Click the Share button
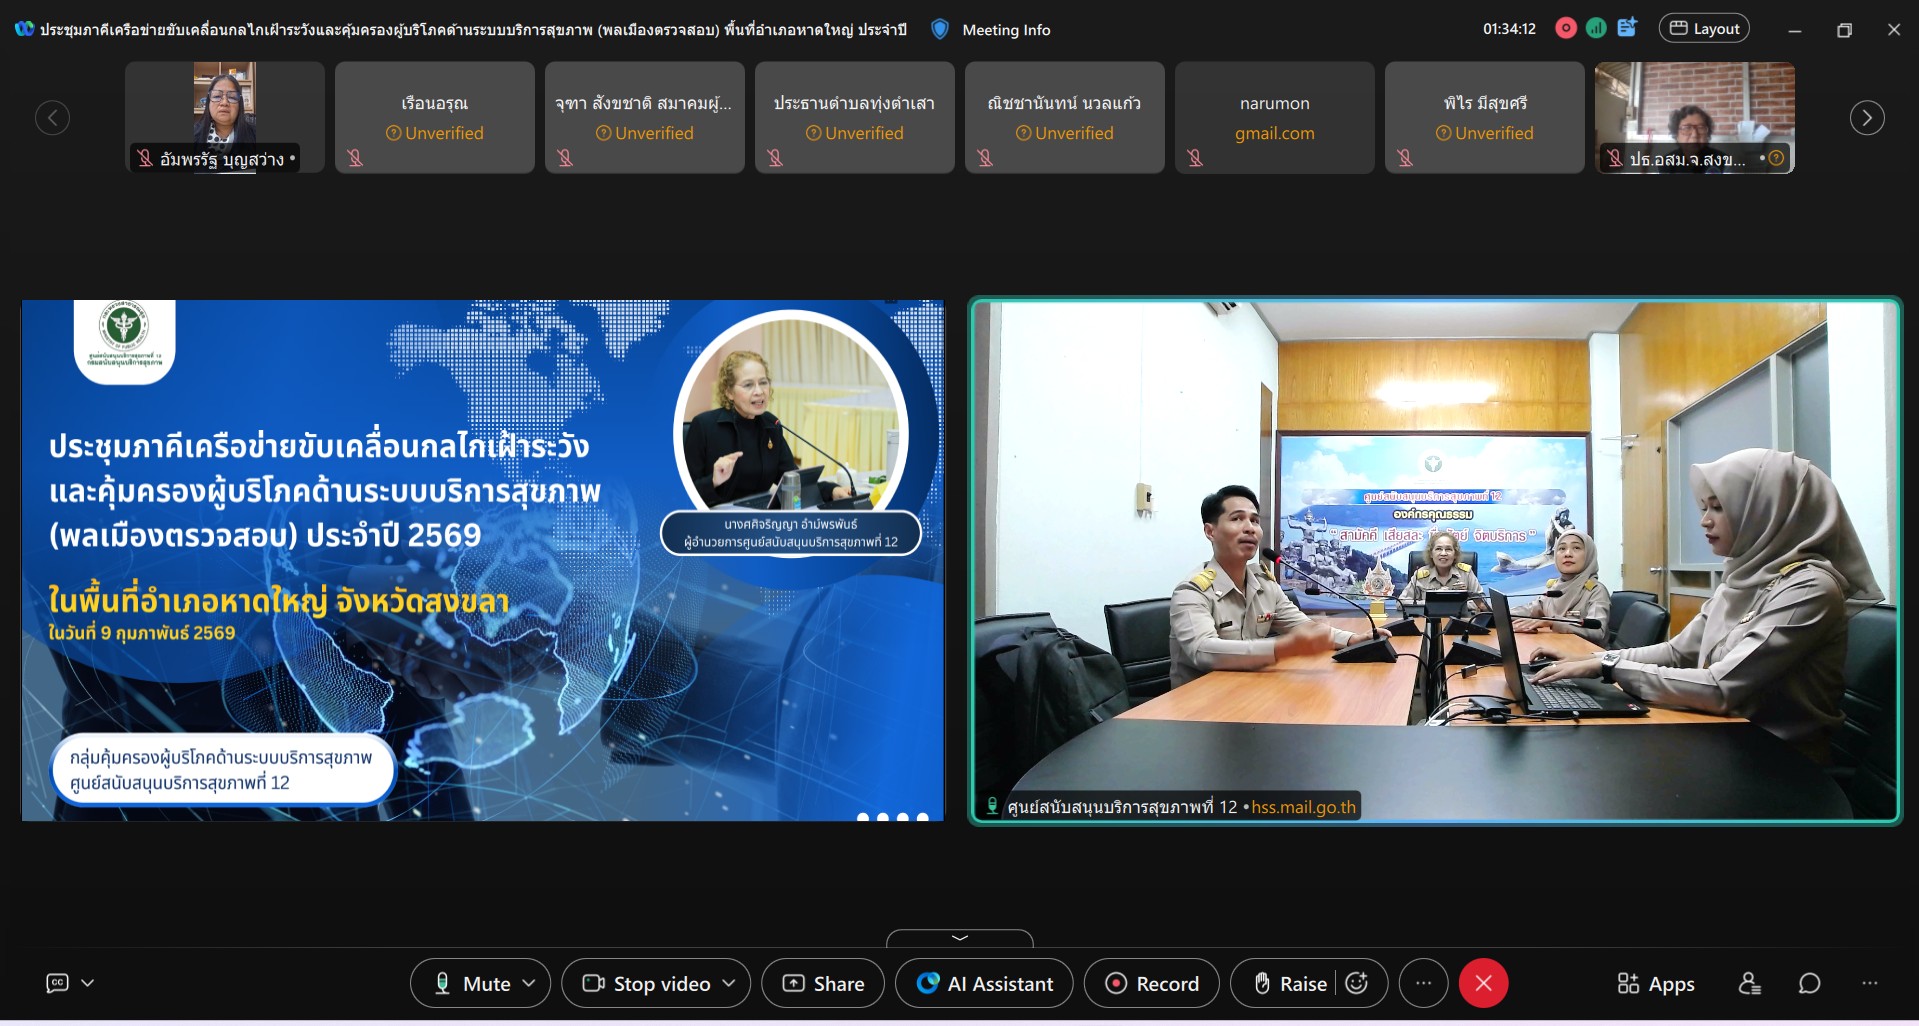 823,984
